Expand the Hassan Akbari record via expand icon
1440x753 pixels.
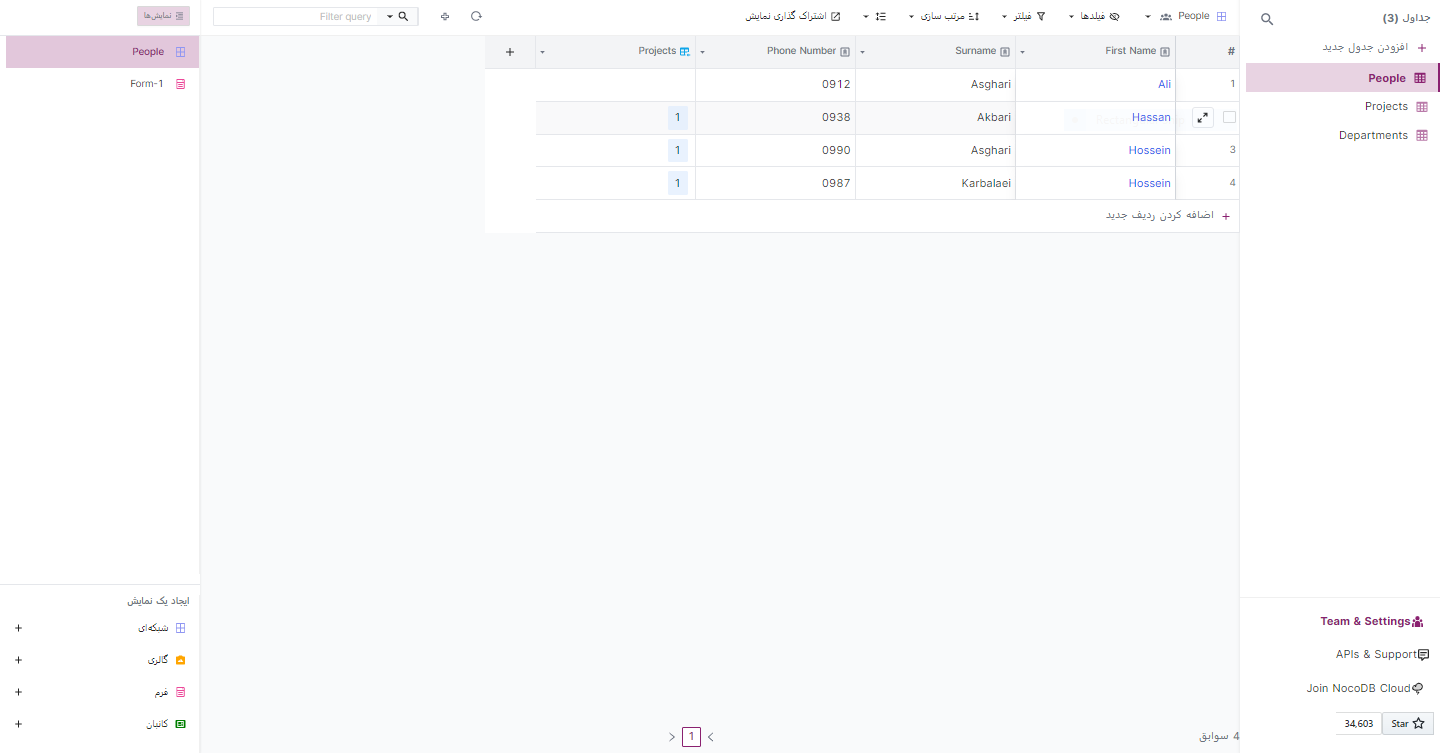coord(1202,117)
